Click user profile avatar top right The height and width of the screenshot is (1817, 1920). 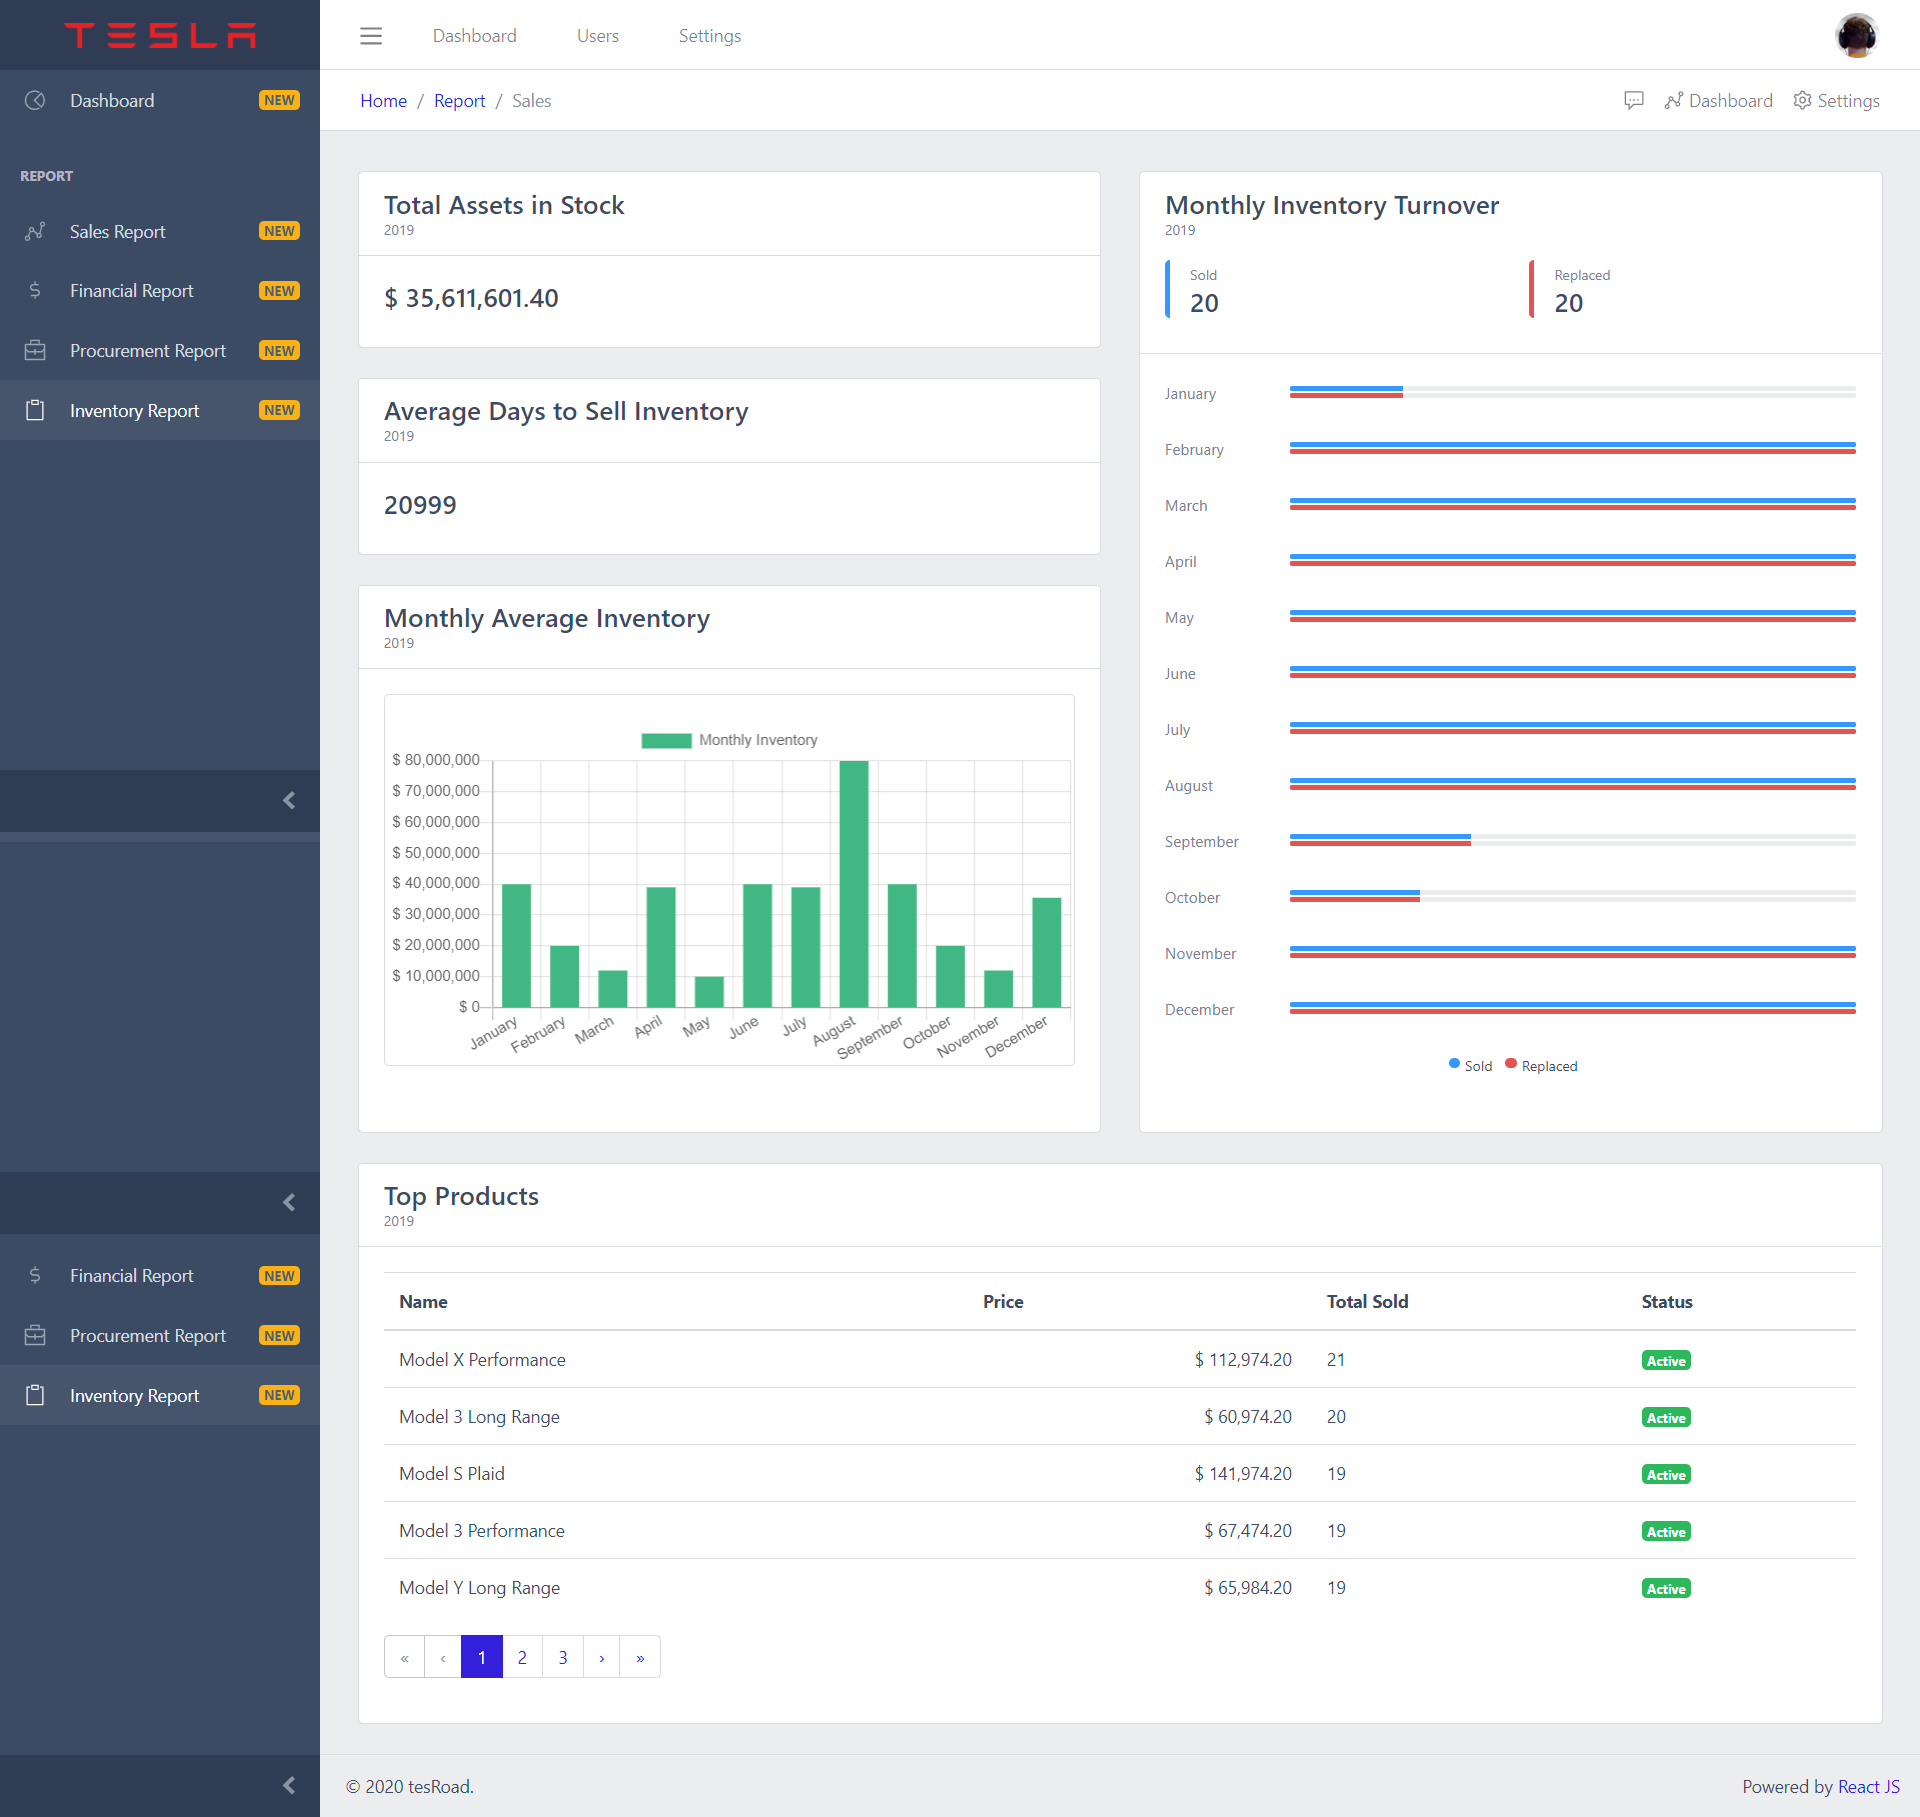[1857, 32]
